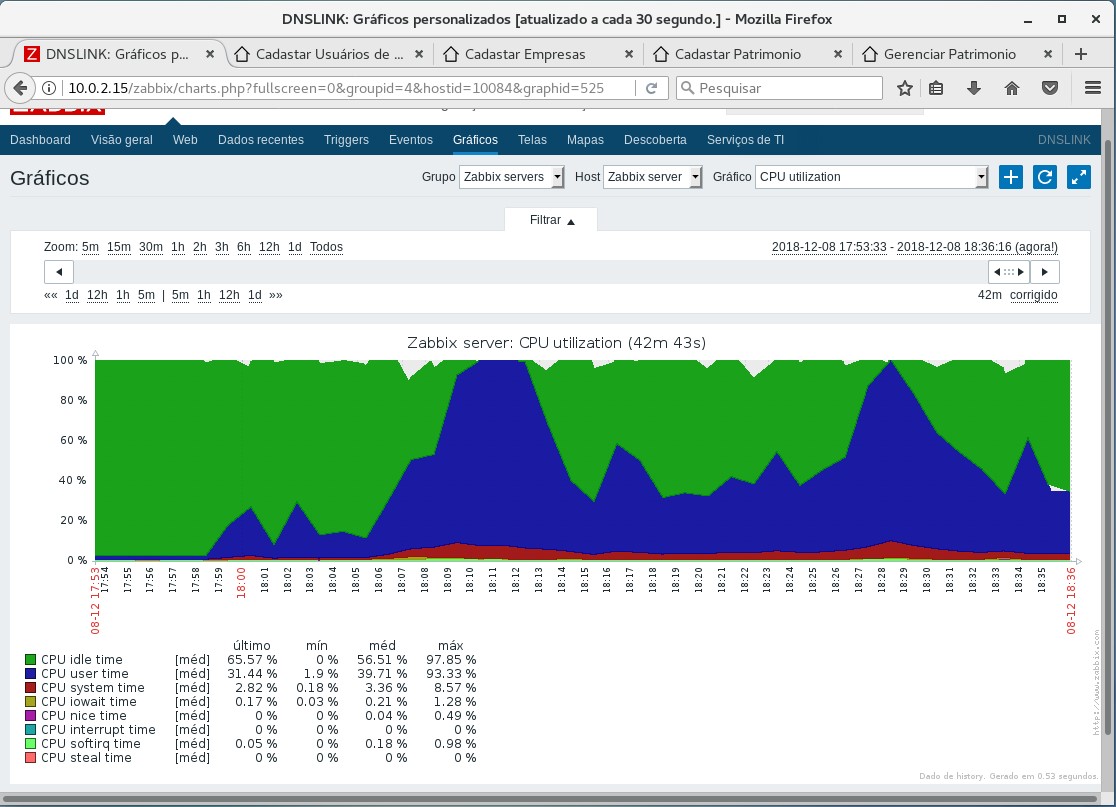Click the dark red CPU system time swatch
Viewport: 1116px width, 807px height.
tap(30, 687)
